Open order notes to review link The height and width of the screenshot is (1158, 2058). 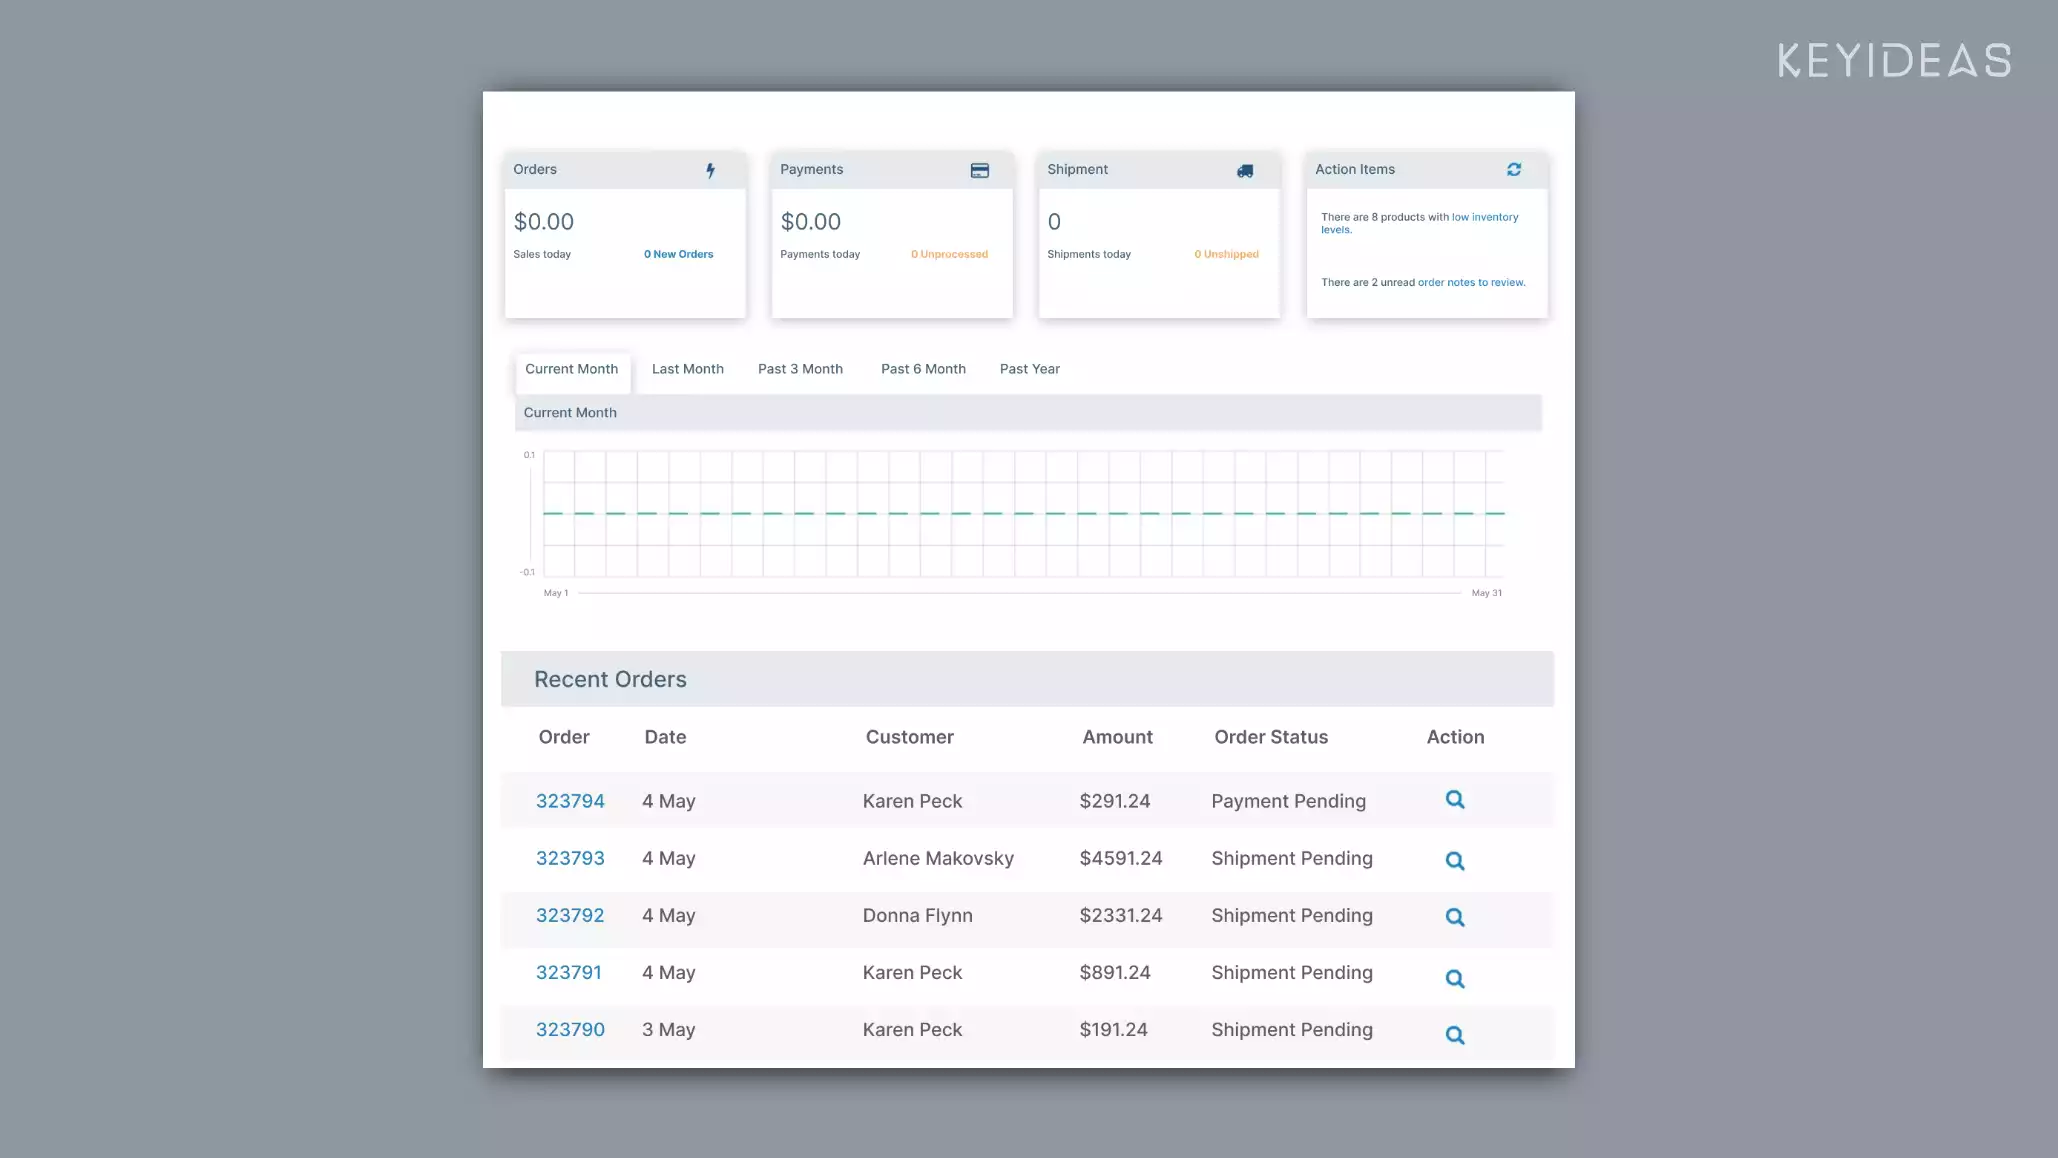point(1471,283)
